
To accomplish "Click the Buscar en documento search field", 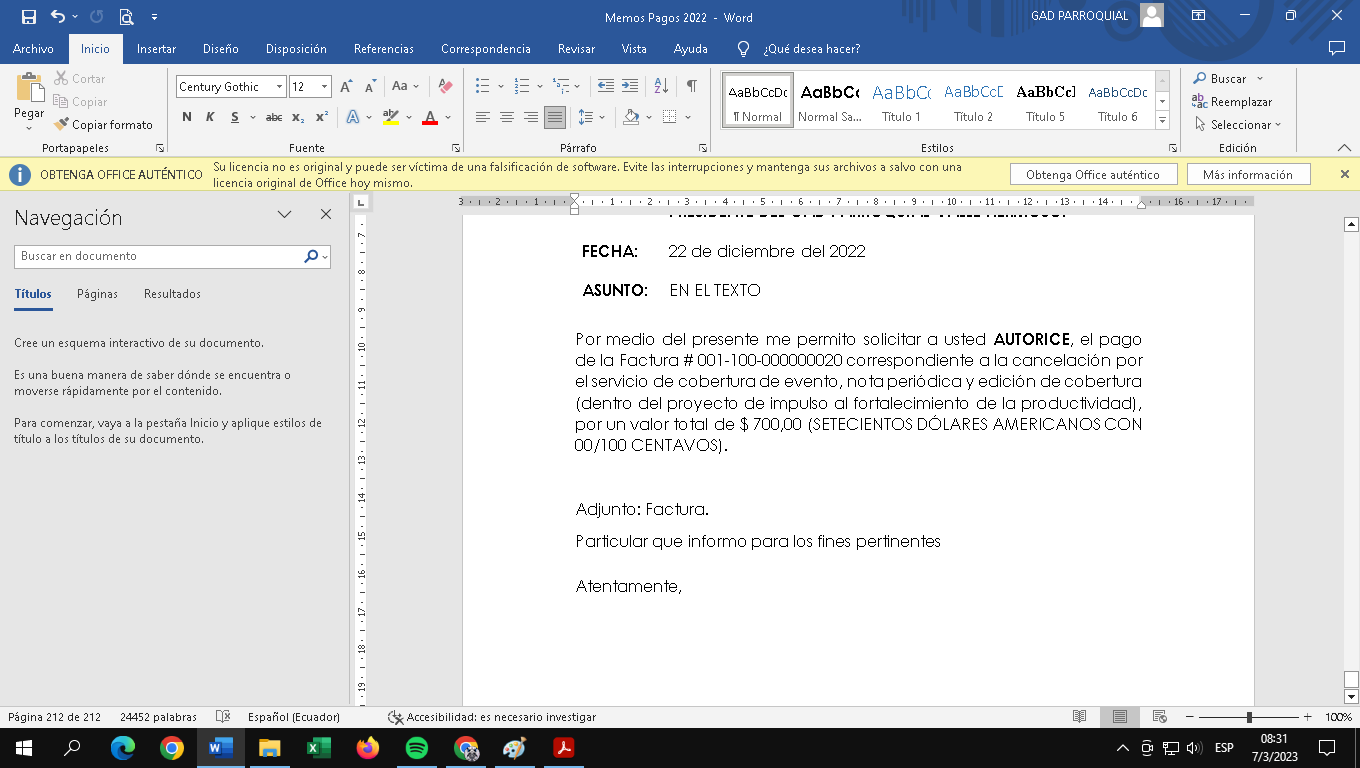I will pyautogui.click(x=160, y=256).
